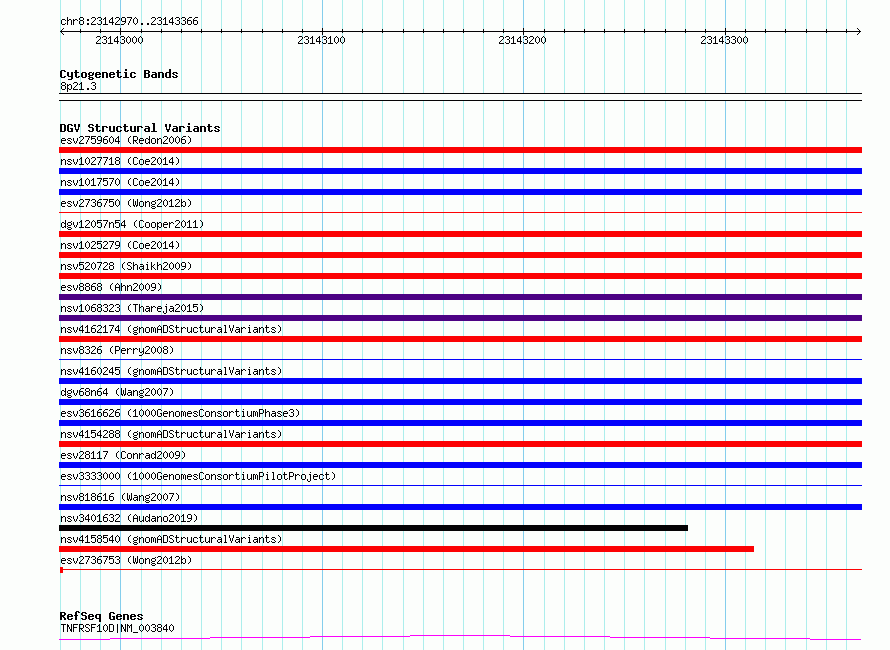Click the chr8:23142970..23143366 region label
This screenshot has width=890, height=650.
[129, 22]
